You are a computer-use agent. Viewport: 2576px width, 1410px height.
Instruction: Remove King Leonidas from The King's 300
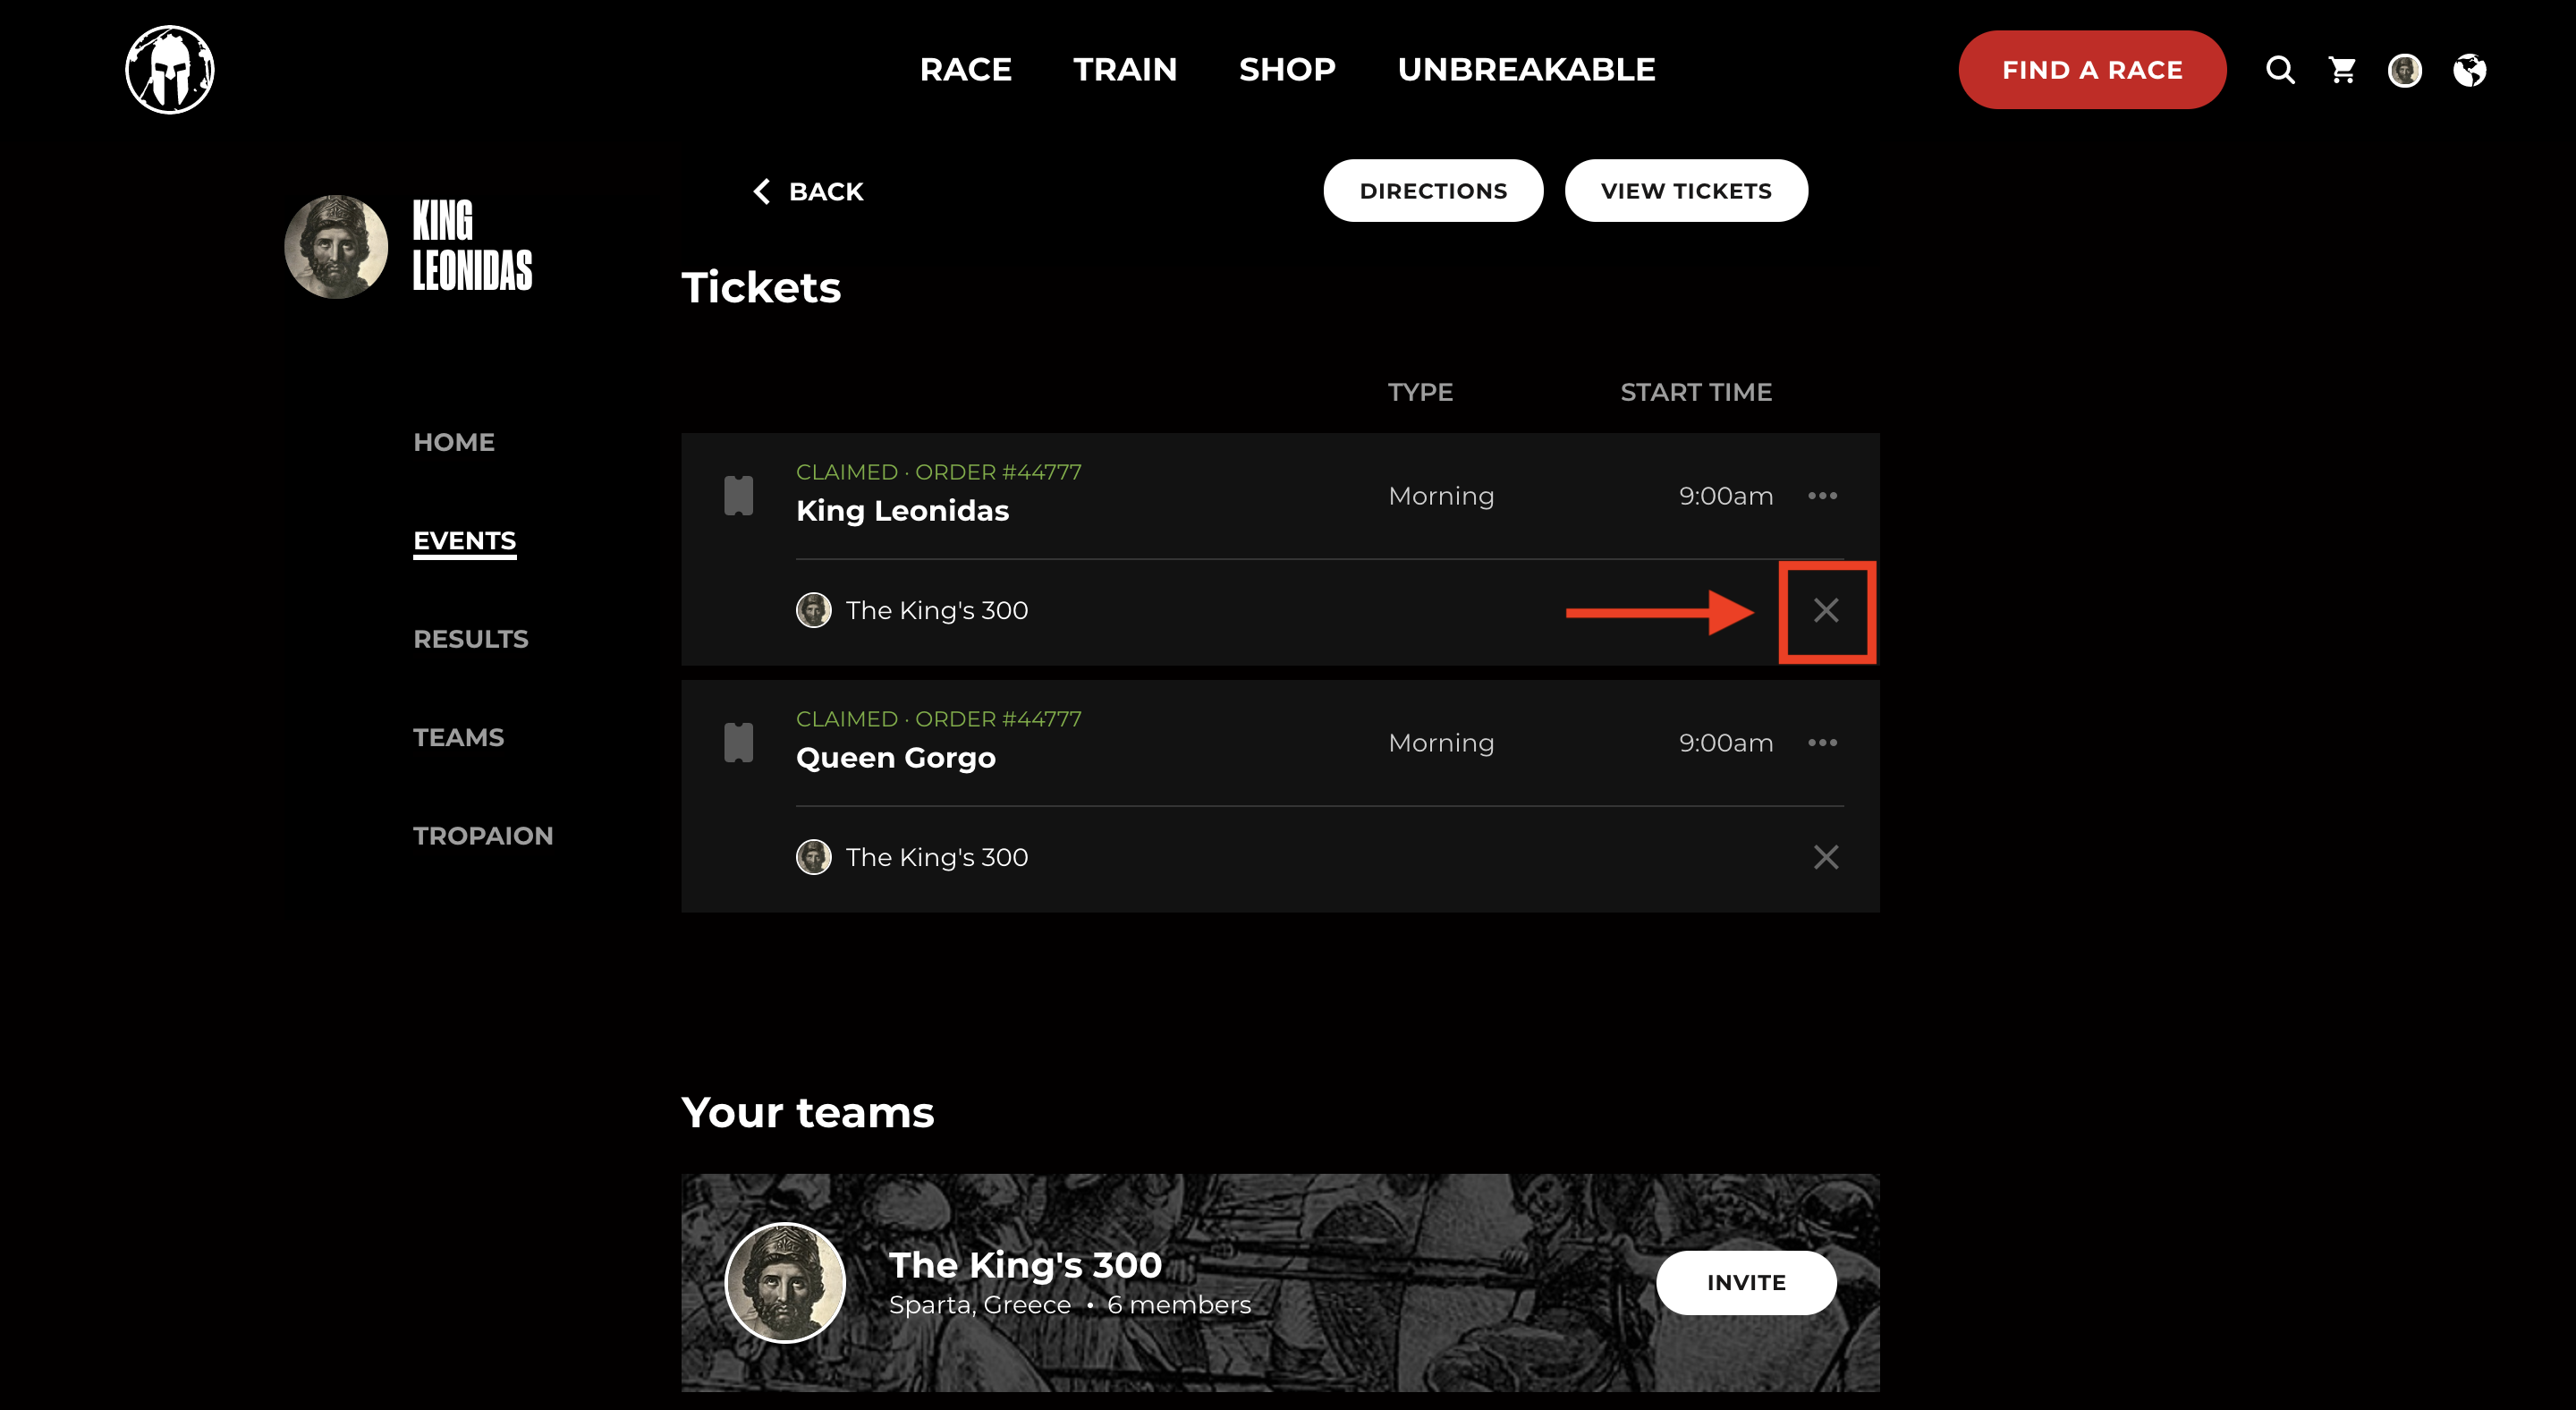1827,610
